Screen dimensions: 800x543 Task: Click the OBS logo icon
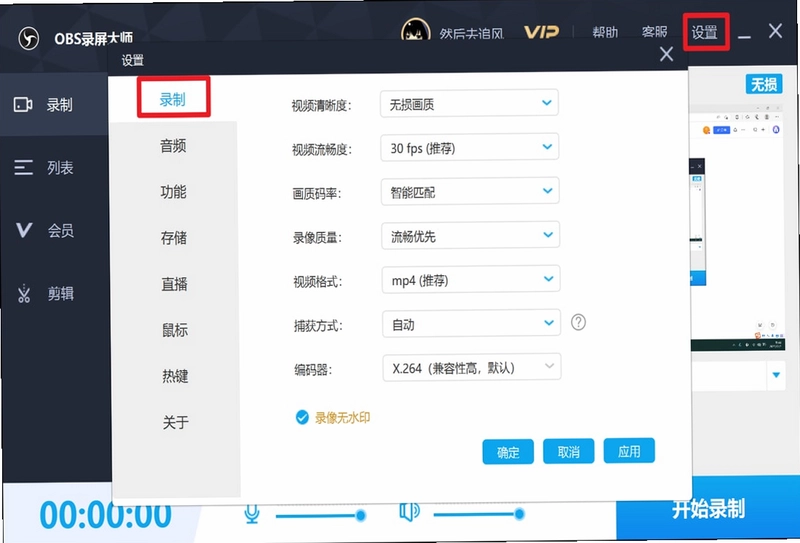(x=29, y=38)
